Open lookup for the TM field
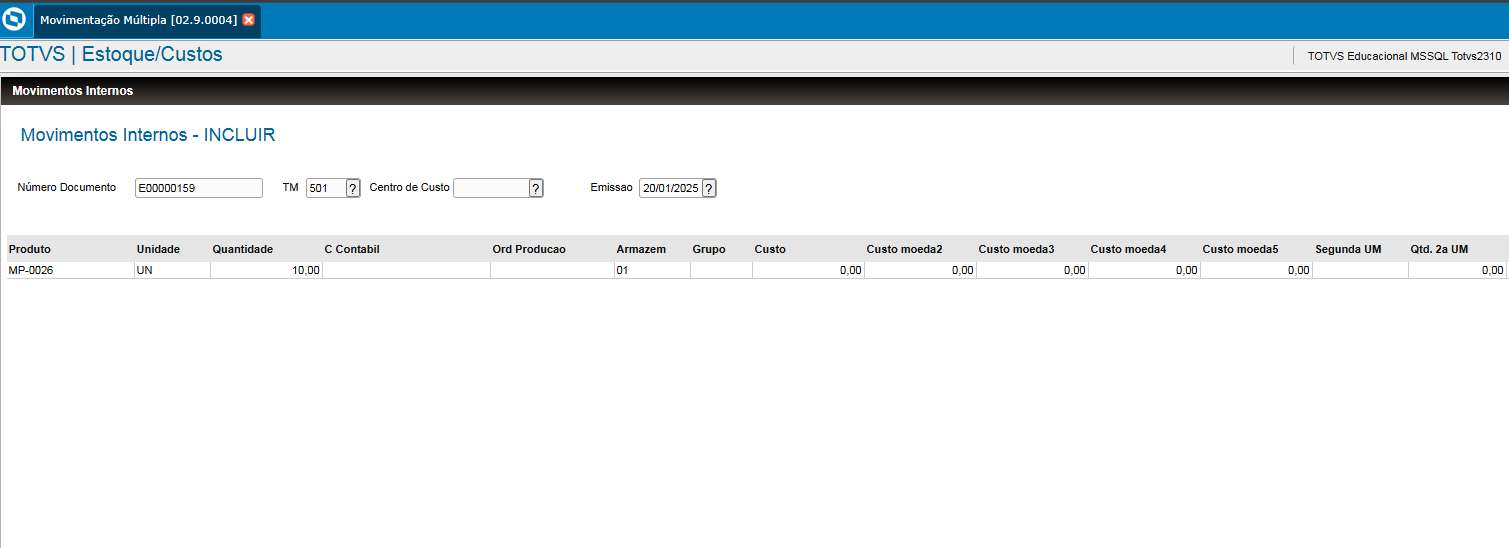 tap(353, 188)
